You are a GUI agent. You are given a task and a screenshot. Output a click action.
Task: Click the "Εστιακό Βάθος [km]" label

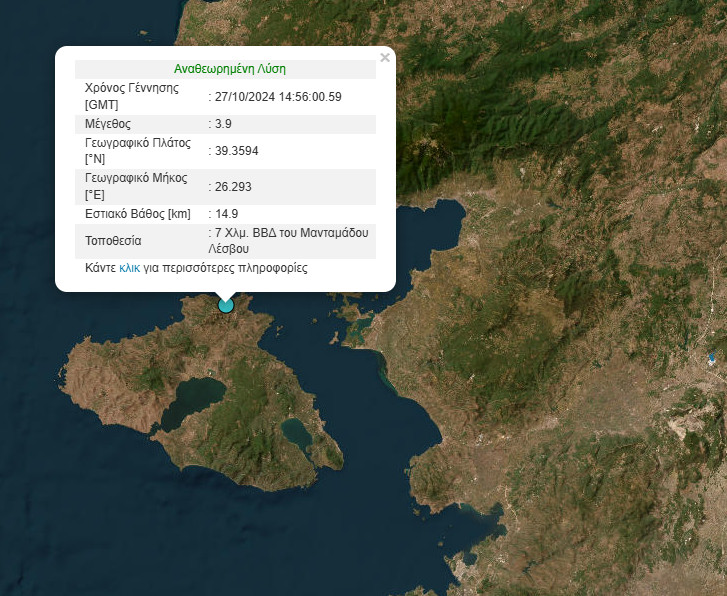point(138,214)
